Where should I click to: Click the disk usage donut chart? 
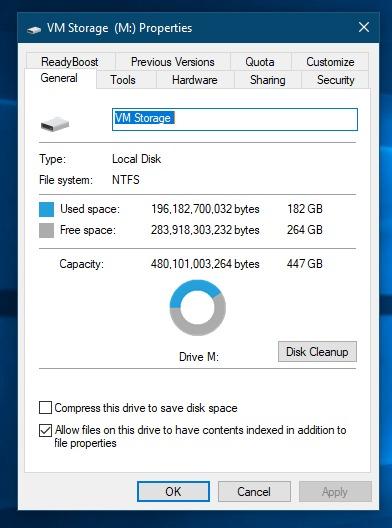(x=197, y=307)
